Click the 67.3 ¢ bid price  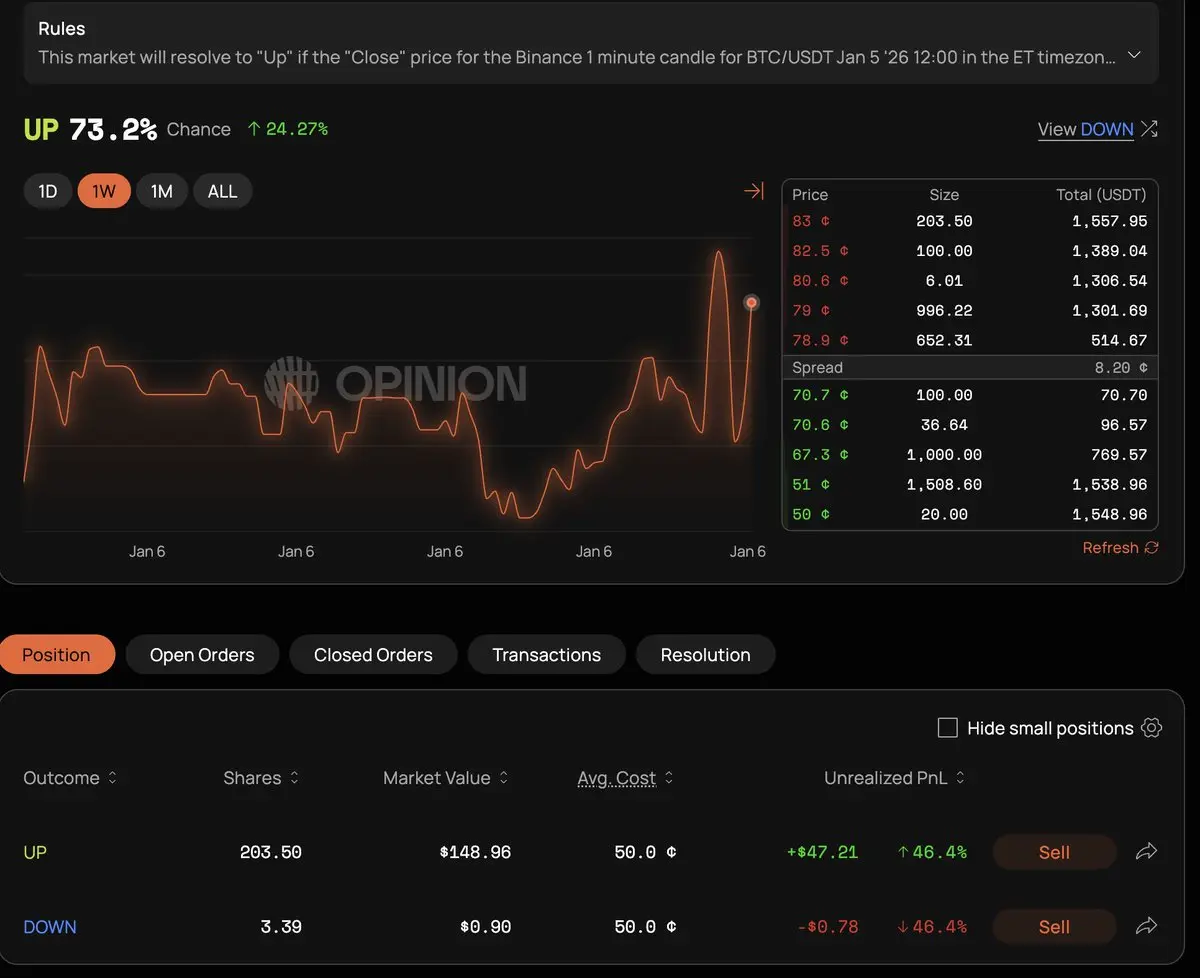[x=820, y=455]
